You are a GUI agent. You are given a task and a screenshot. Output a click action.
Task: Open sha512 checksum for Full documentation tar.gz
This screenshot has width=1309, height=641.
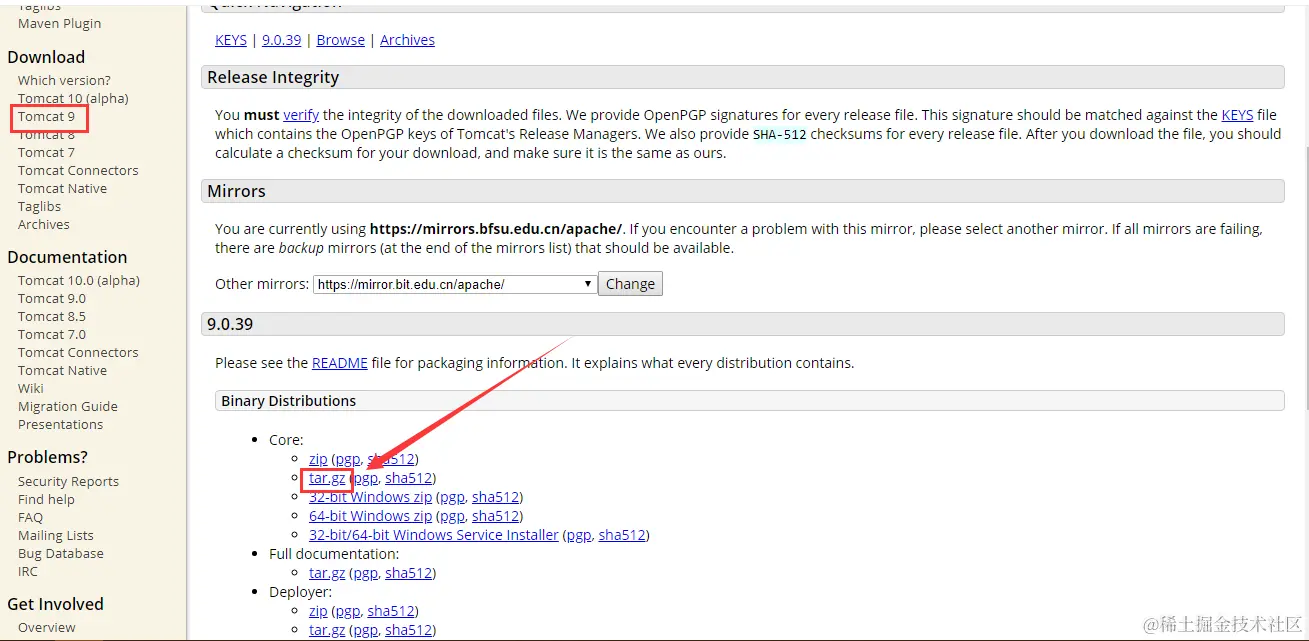408,573
